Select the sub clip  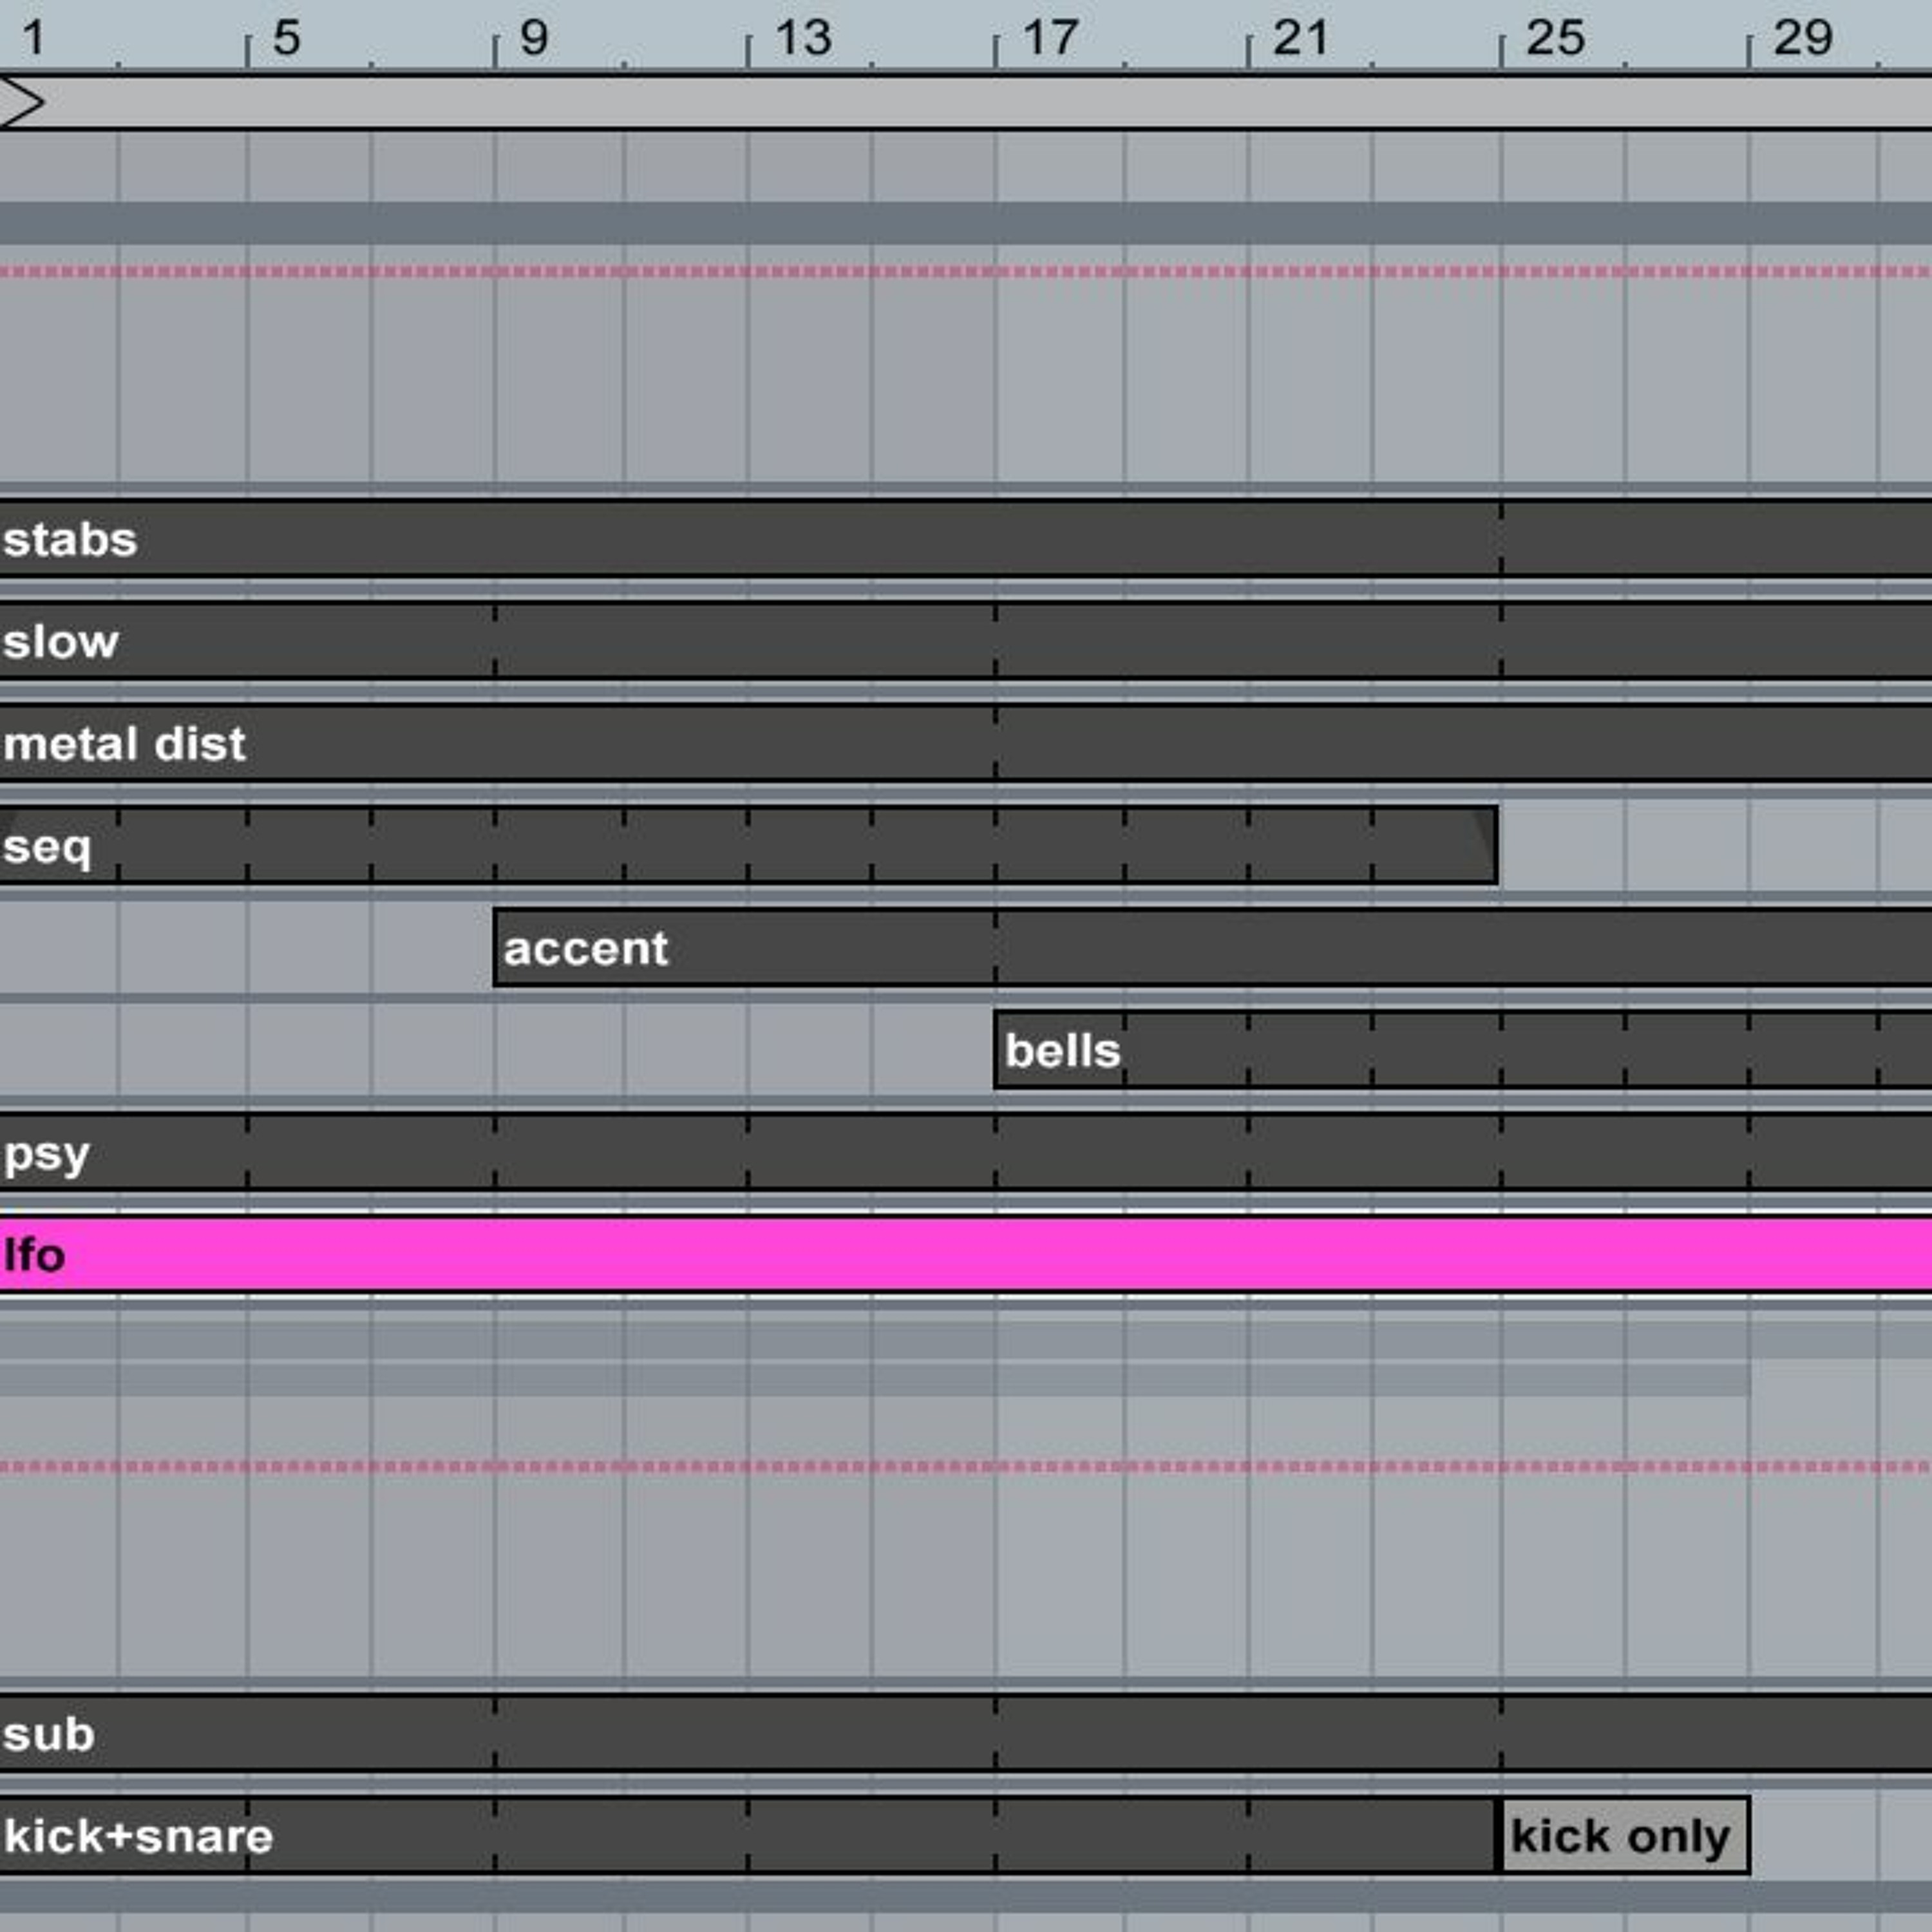(700, 1734)
